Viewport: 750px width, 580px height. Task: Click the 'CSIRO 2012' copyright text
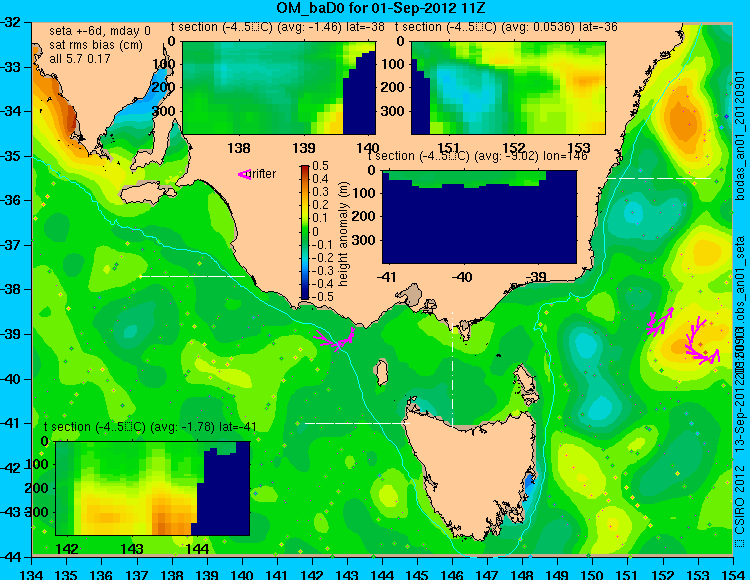740,502
